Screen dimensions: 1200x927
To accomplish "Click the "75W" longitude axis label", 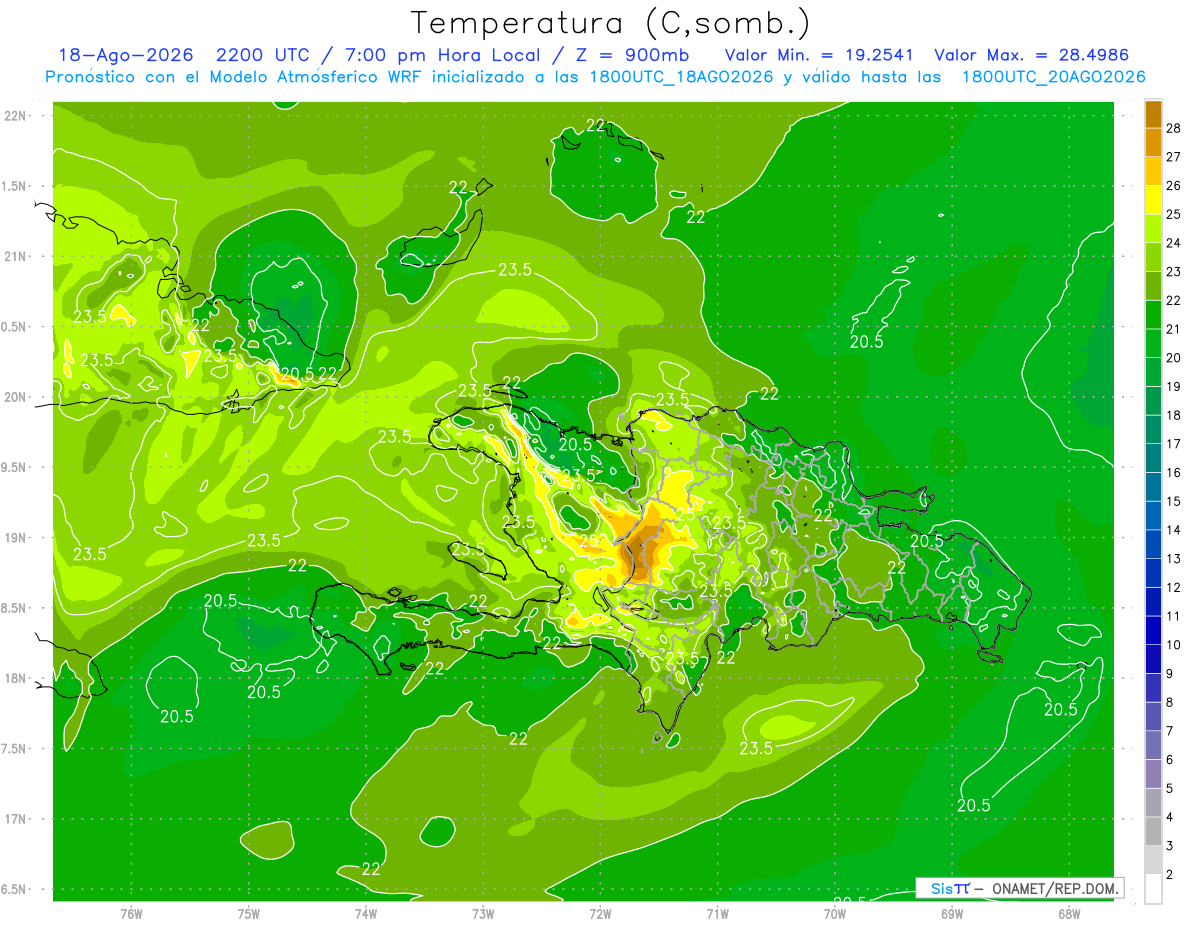I will 248,913.
